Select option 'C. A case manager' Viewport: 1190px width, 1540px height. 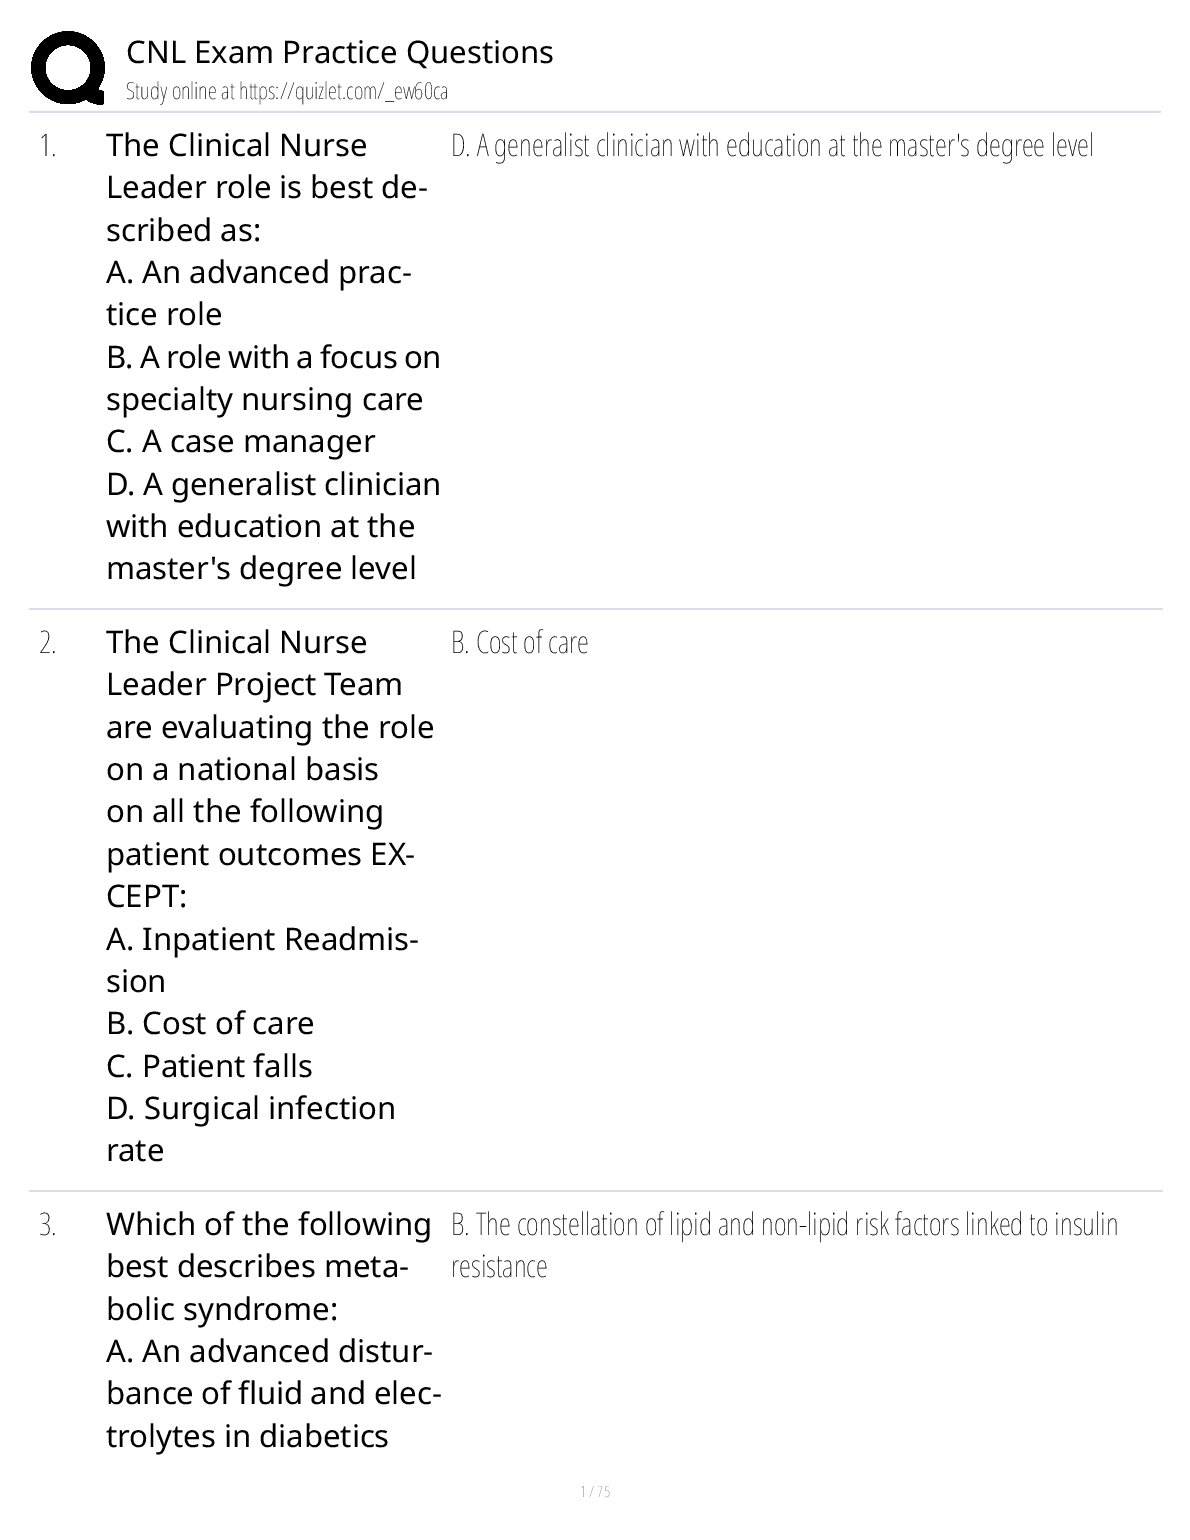pos(240,441)
